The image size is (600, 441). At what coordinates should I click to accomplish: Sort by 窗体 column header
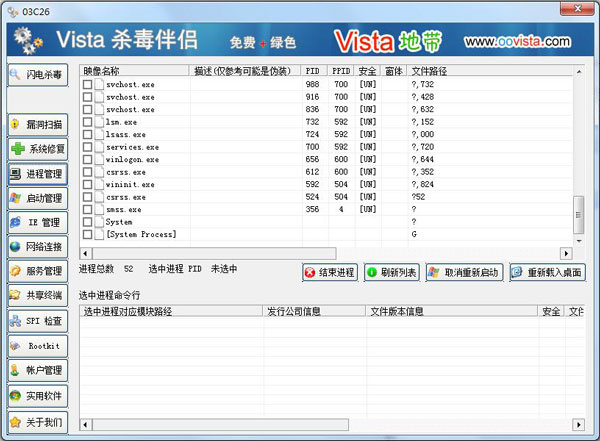tap(394, 71)
